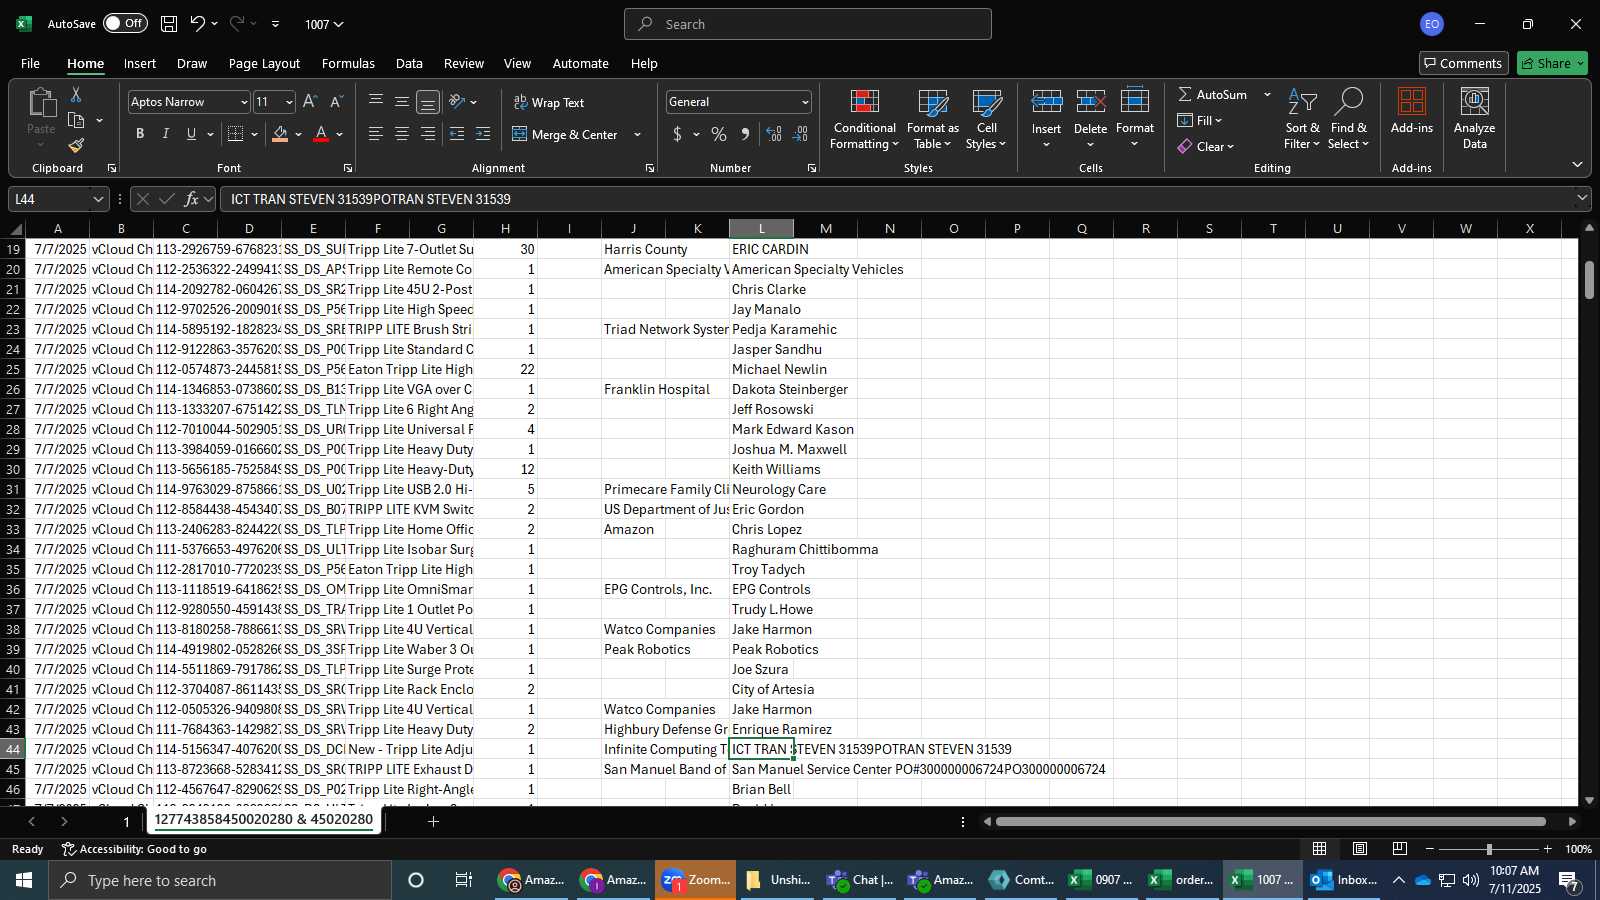Collapse the ribbon with chevron
1600x900 pixels.
point(1577,165)
